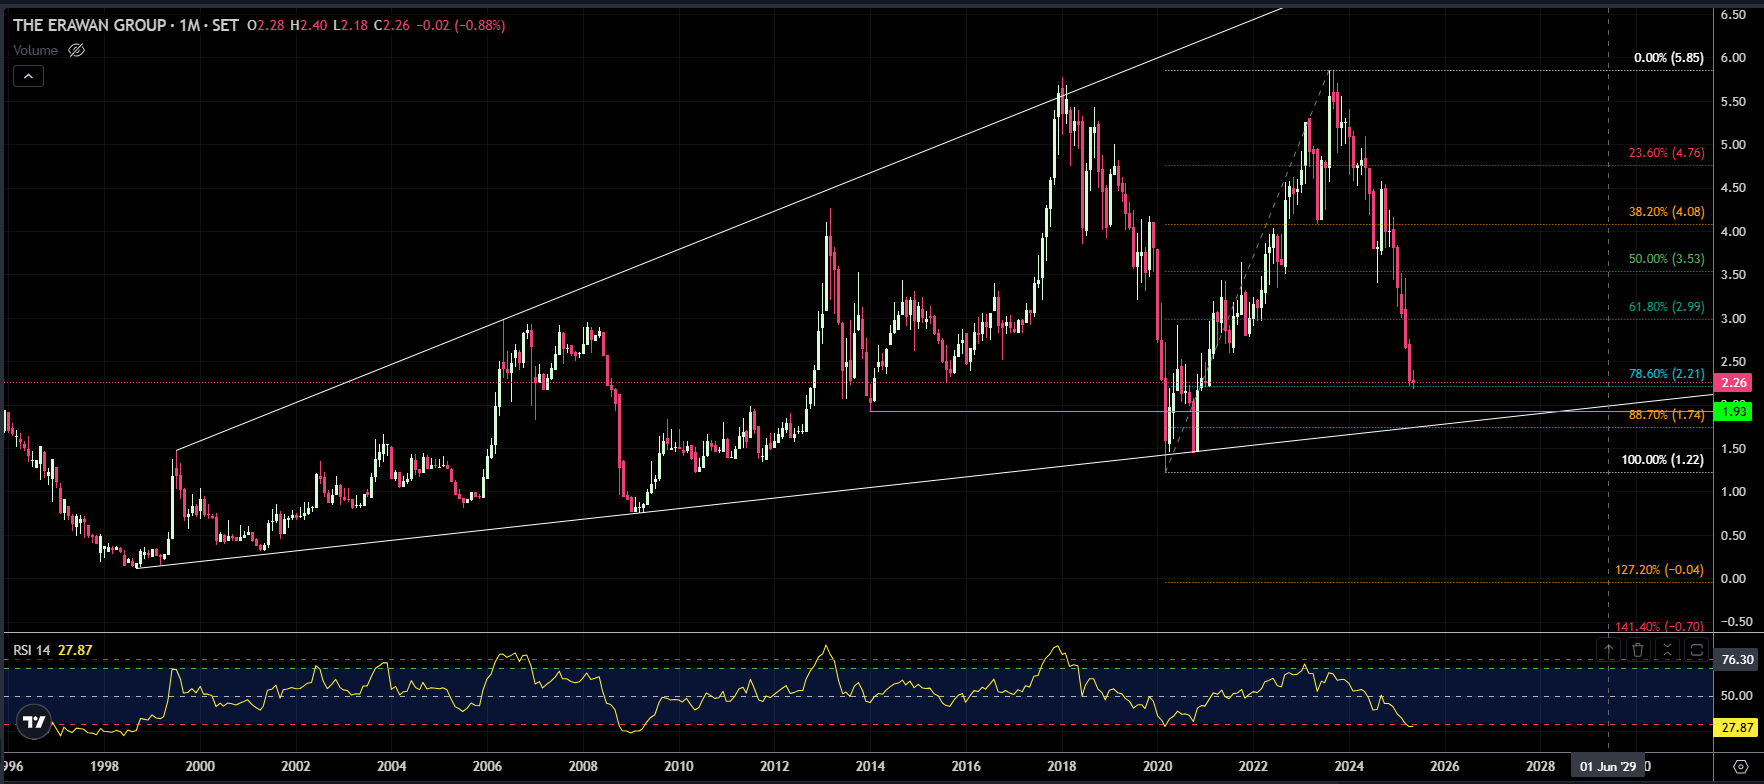Click the high price value H2.40

tap(309, 25)
